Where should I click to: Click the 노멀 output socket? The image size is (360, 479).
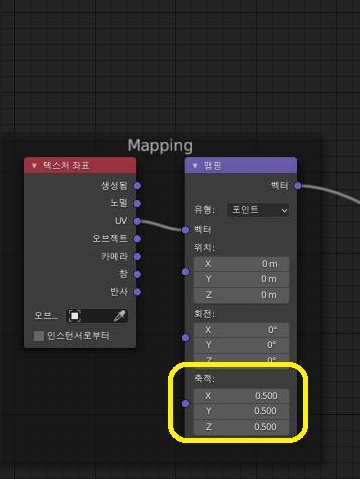(137, 203)
